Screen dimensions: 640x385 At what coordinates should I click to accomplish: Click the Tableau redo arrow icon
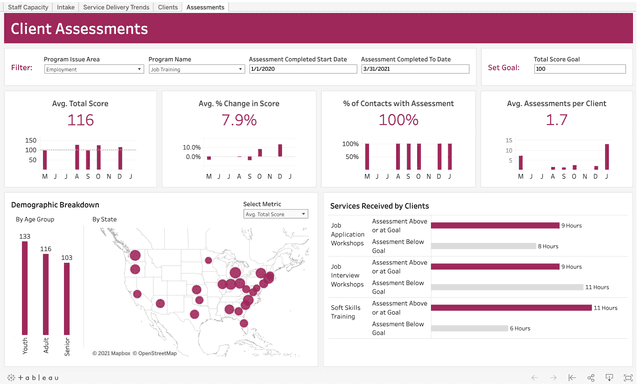553,378
